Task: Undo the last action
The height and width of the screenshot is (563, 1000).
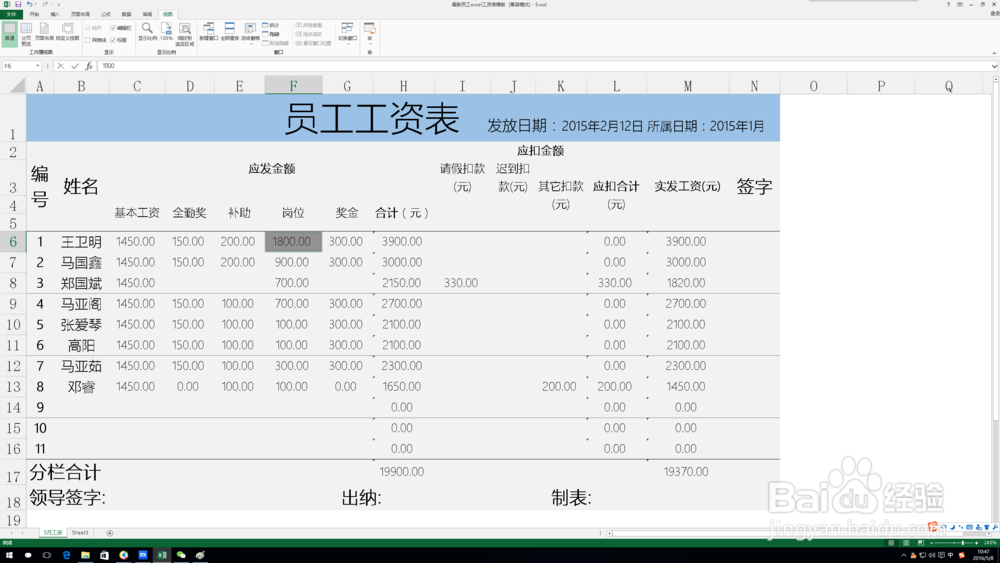Action: tap(29, 4)
